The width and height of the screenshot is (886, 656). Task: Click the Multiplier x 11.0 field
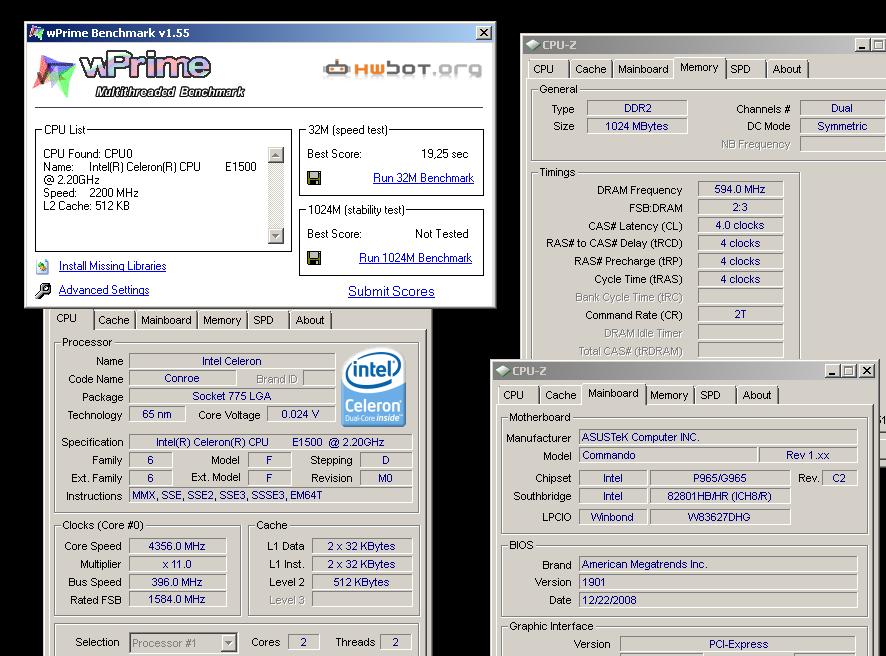click(x=177, y=564)
